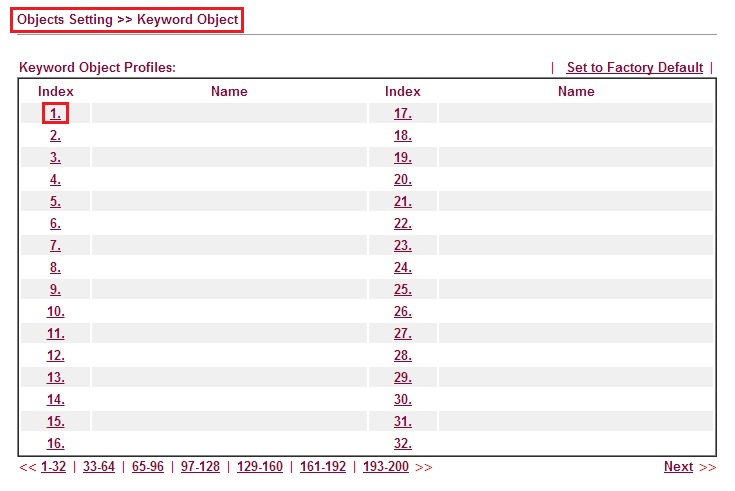View profiles page 161-192
This screenshot has height=491, width=735.
point(323,467)
